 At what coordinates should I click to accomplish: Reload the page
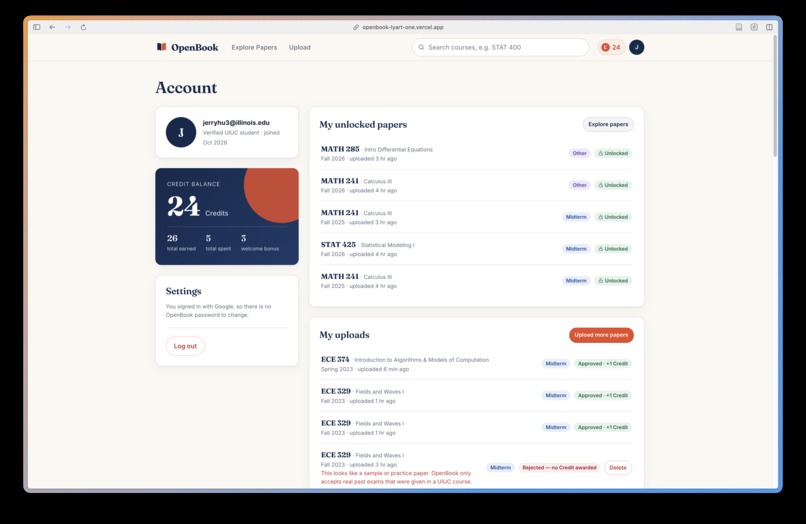(x=83, y=27)
